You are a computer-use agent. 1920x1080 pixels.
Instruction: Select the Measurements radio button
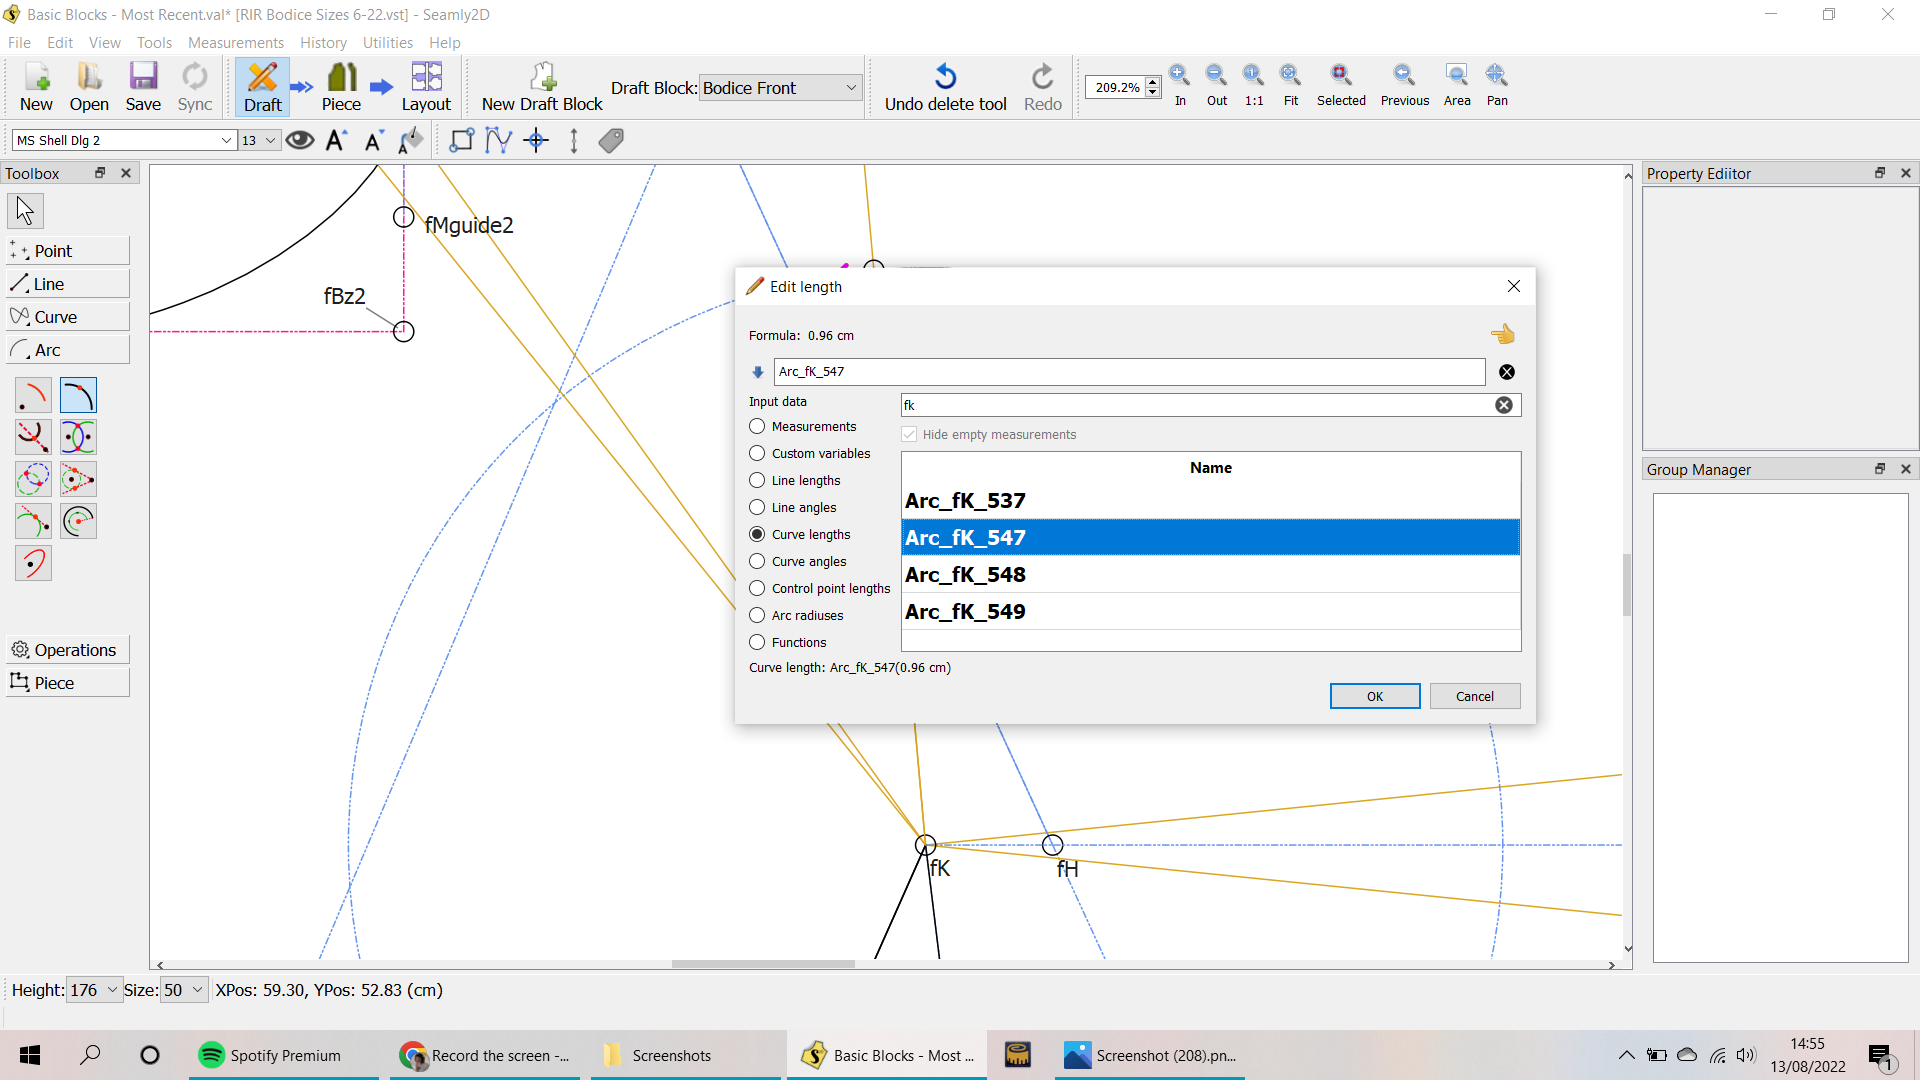click(x=757, y=427)
